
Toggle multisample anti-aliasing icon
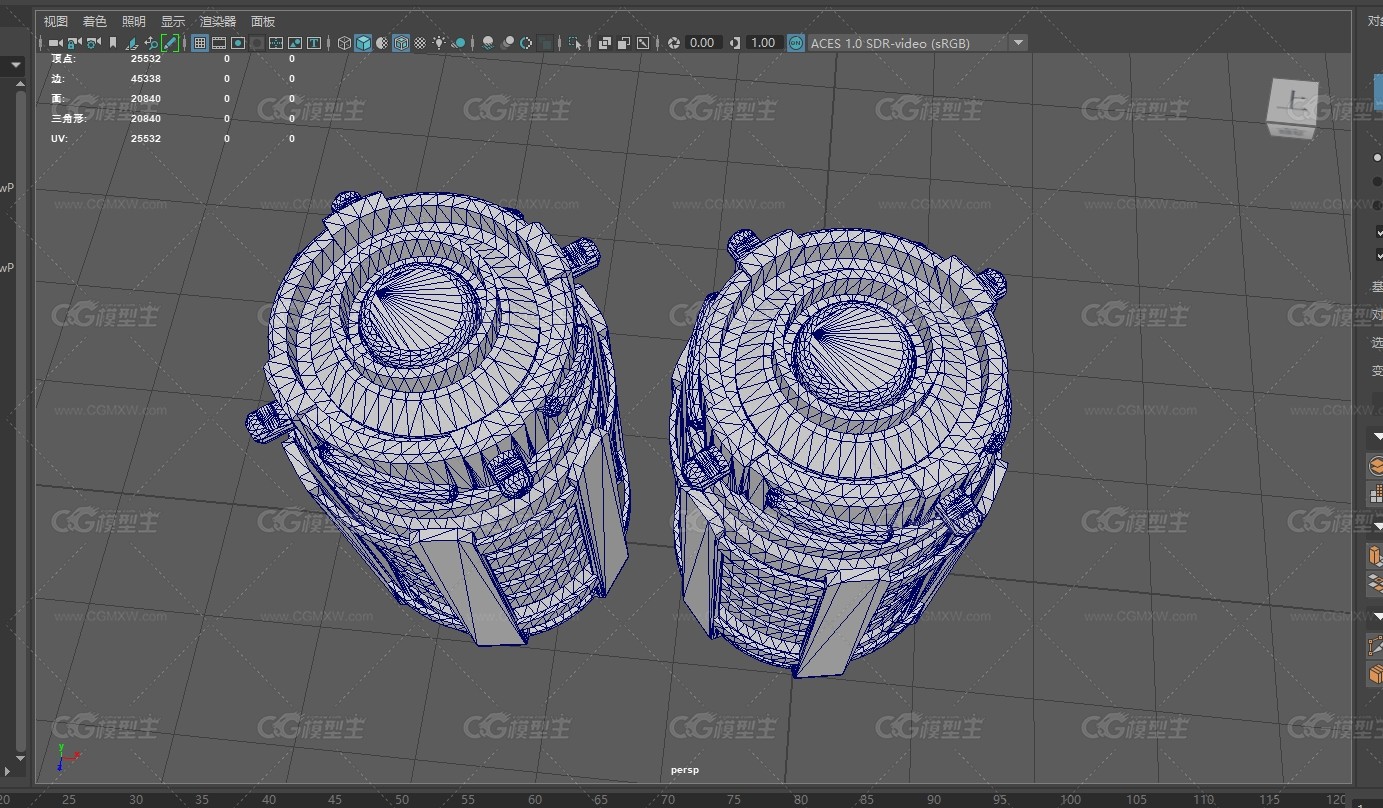coord(526,43)
